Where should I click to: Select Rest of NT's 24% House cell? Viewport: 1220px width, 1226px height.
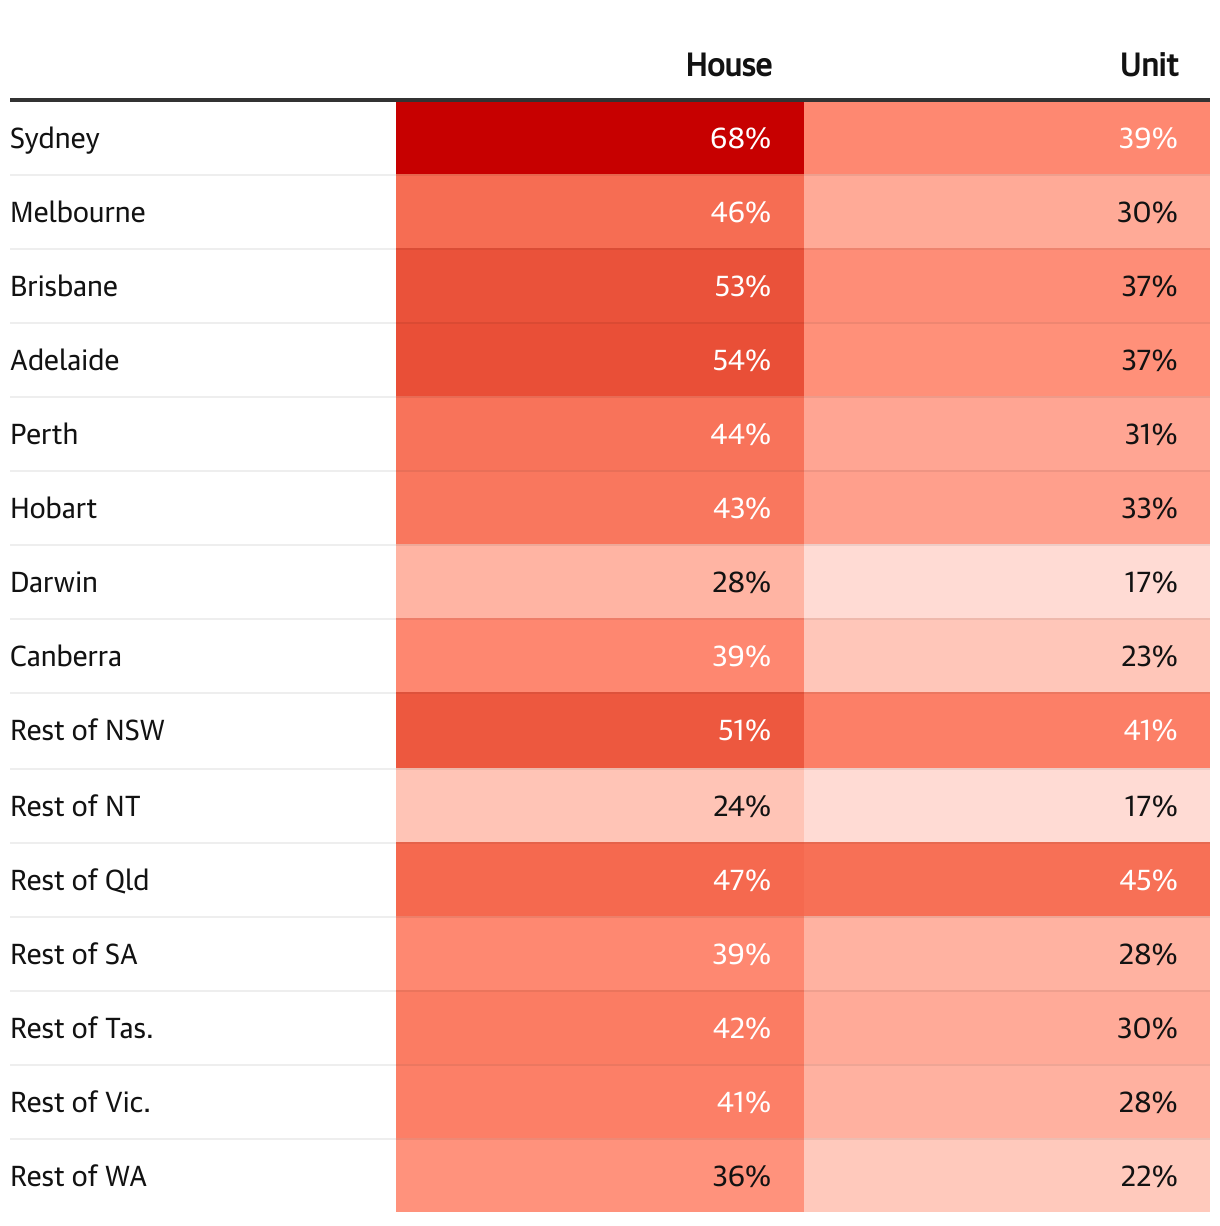[600, 806]
